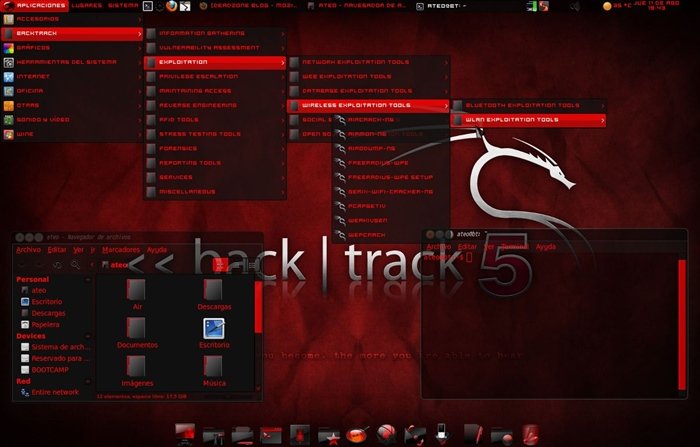Expand the Miscellaneous submenu arrow
The image size is (700, 447).
283,192
